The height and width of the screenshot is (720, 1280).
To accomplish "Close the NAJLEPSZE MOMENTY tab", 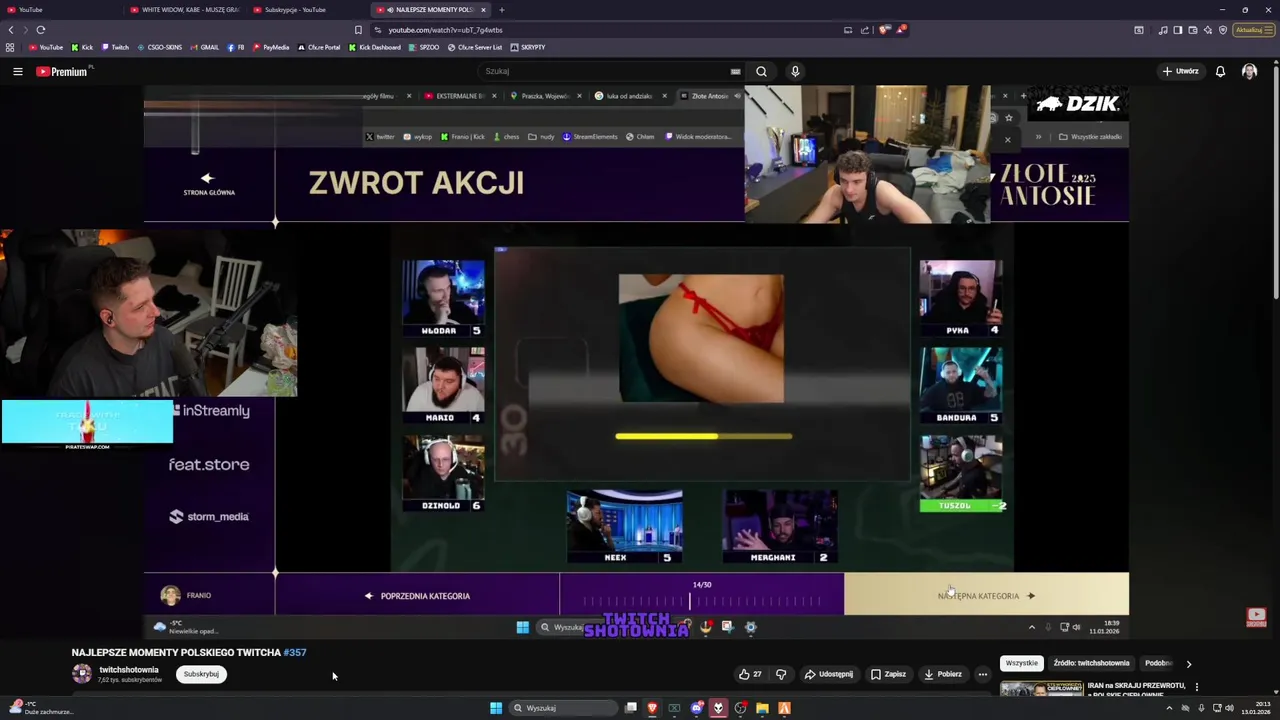I will pos(483,10).
